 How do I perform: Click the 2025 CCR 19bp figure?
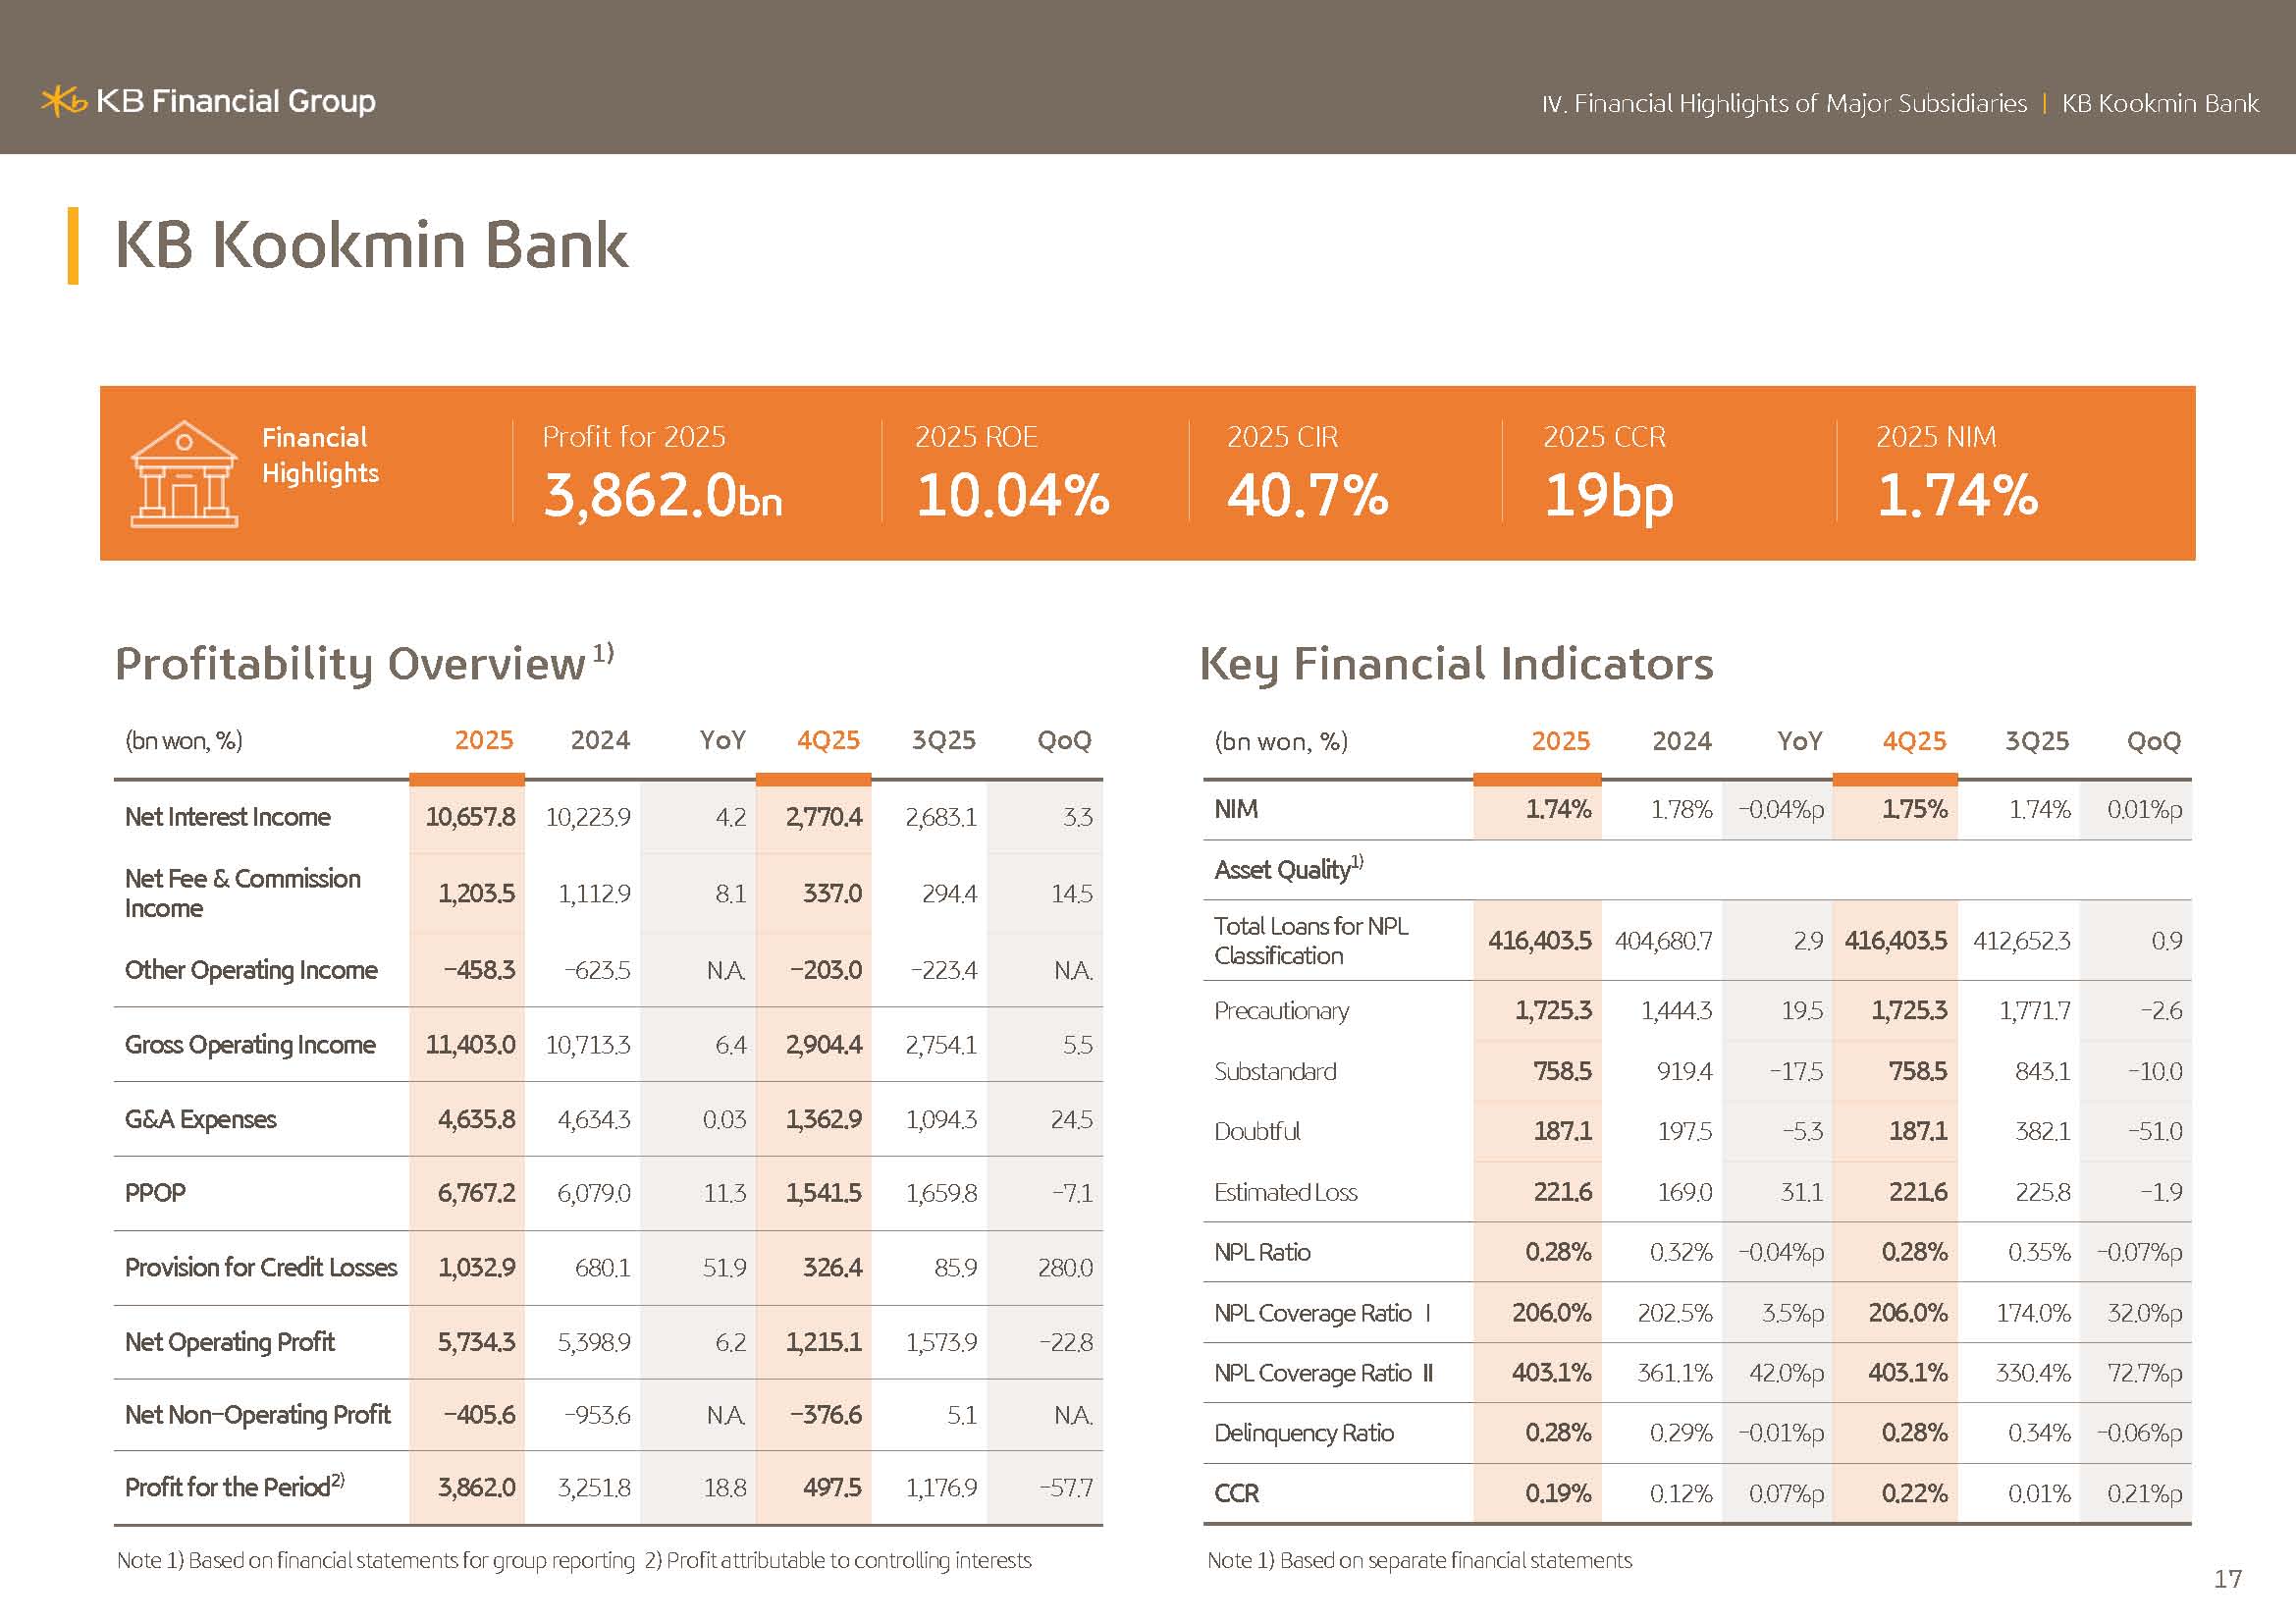[x=1608, y=497]
